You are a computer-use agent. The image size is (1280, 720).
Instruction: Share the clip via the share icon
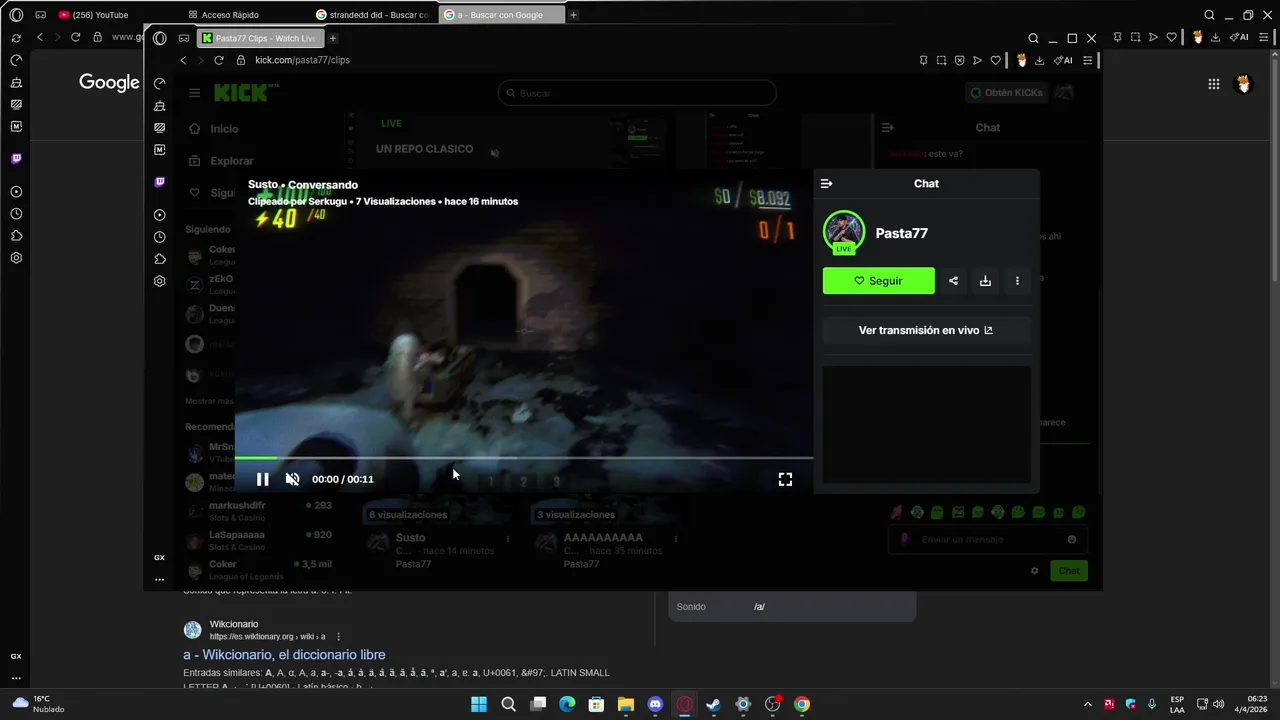pos(953,281)
